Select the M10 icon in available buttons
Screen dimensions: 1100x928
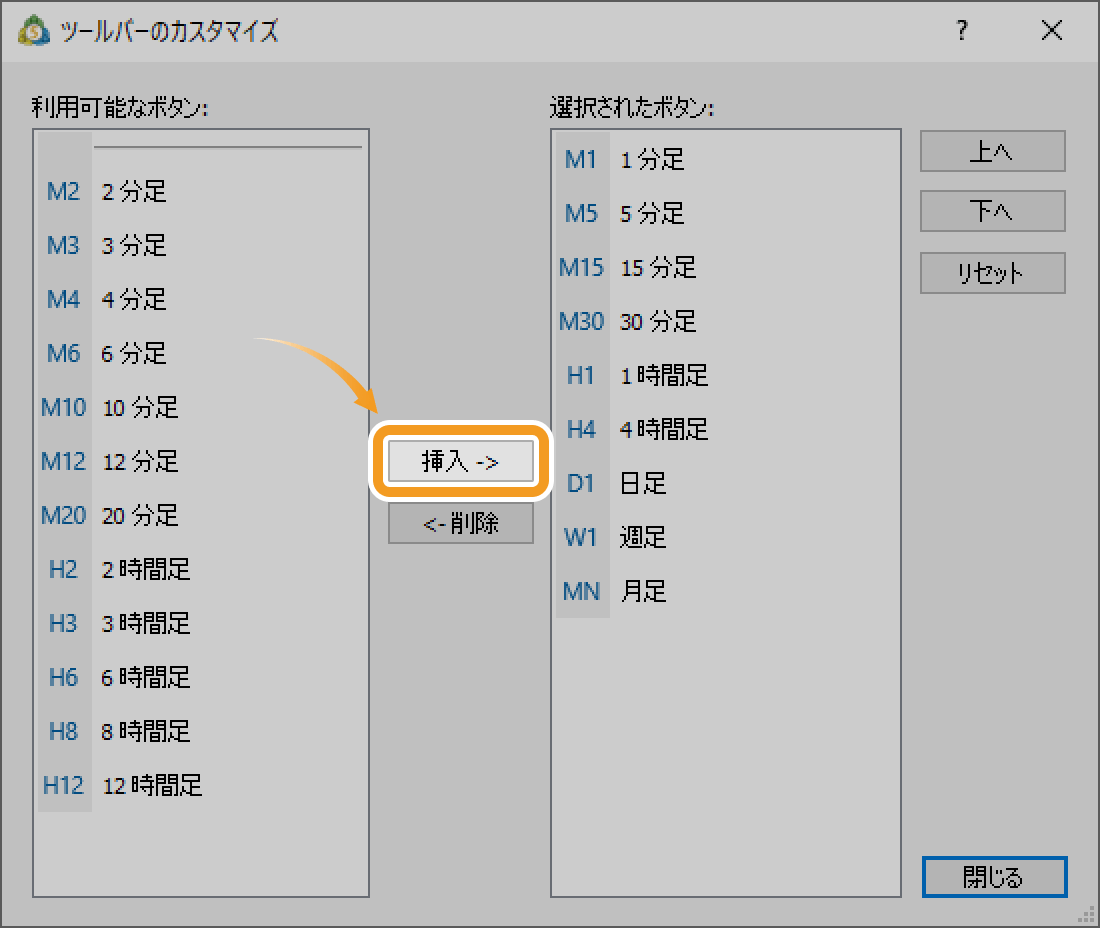pyautogui.click(x=64, y=408)
